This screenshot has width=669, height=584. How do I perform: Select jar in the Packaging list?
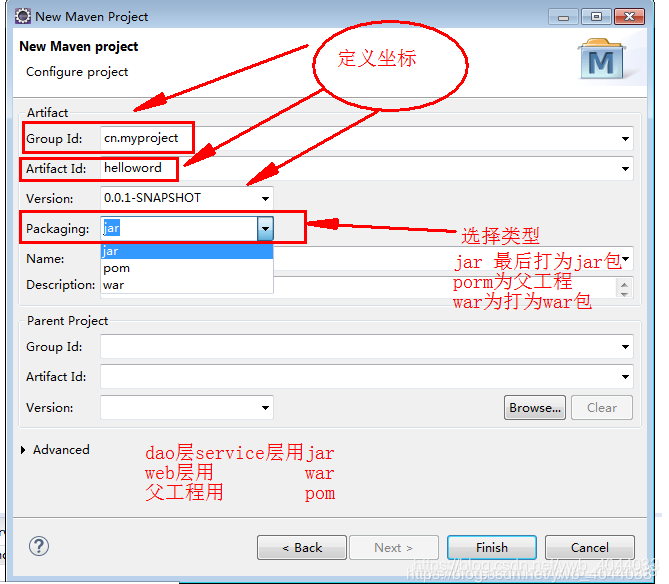[x=187, y=251]
